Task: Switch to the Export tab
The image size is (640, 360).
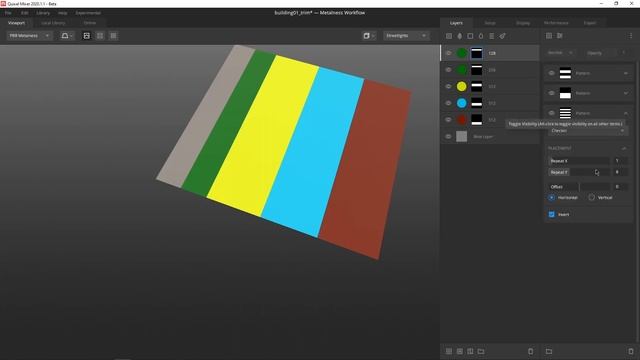Action: click(590, 23)
